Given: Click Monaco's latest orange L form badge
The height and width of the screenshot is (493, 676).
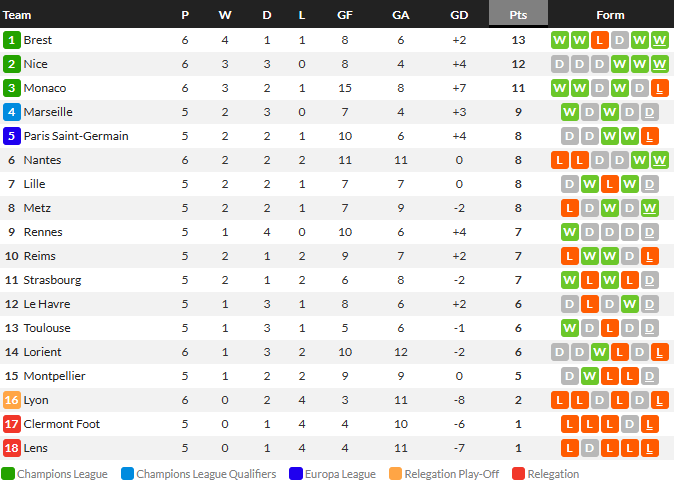Looking at the screenshot, I should pyautogui.click(x=660, y=88).
